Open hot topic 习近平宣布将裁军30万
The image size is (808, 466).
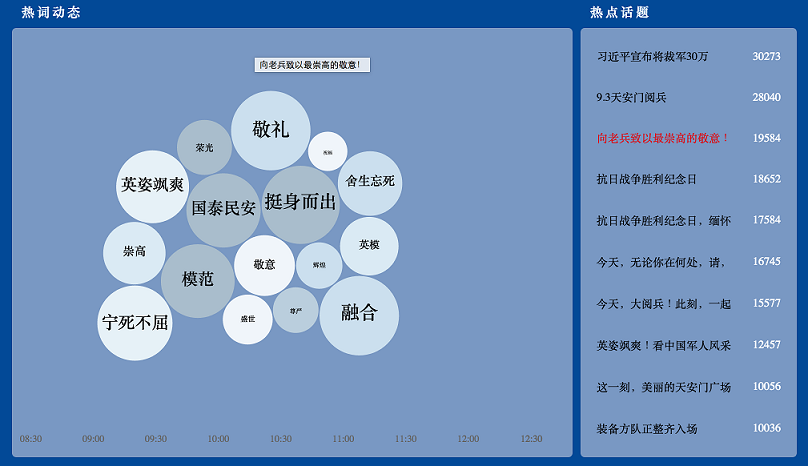pyautogui.click(x=652, y=57)
